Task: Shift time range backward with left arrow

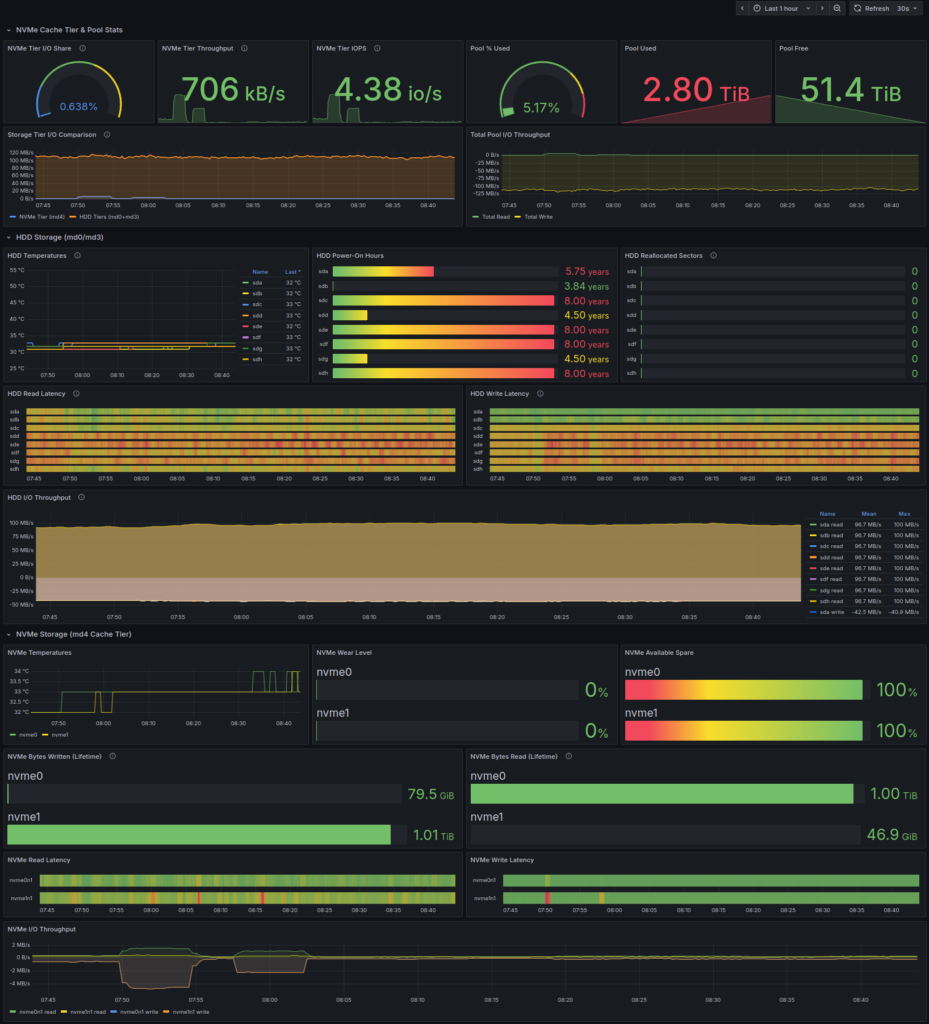Action: (742, 8)
